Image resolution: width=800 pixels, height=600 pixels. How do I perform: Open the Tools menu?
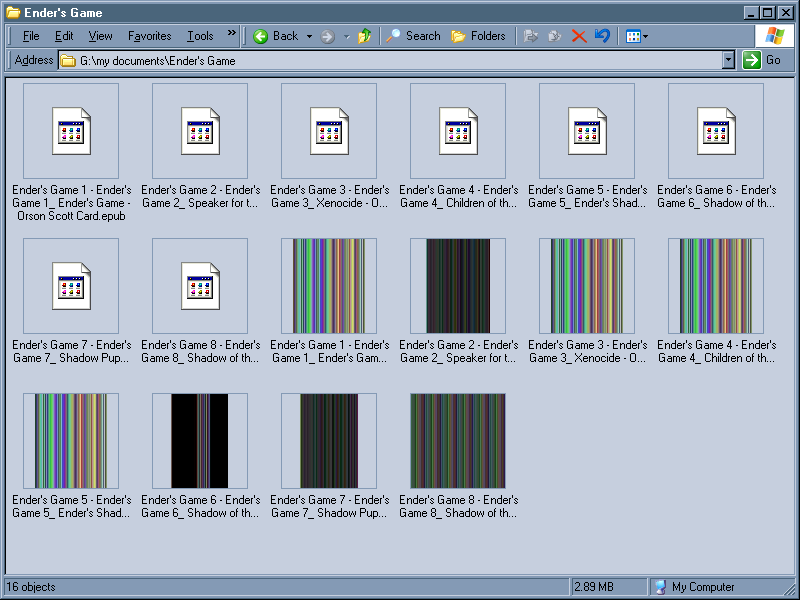pos(200,36)
